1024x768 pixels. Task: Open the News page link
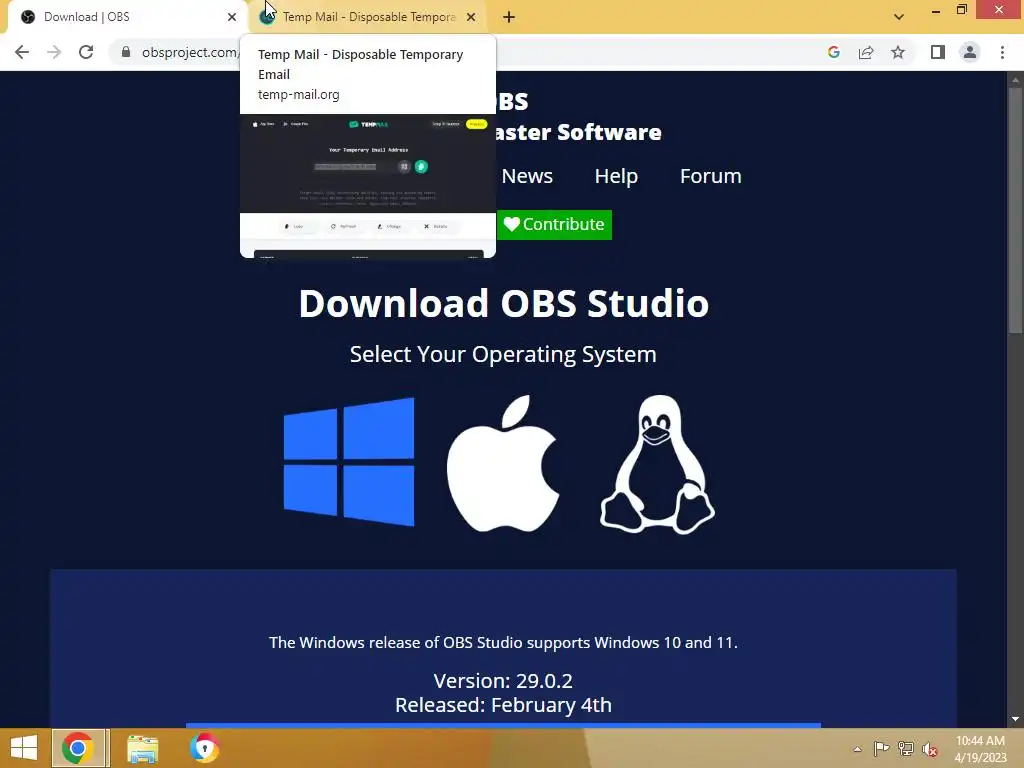click(x=527, y=176)
